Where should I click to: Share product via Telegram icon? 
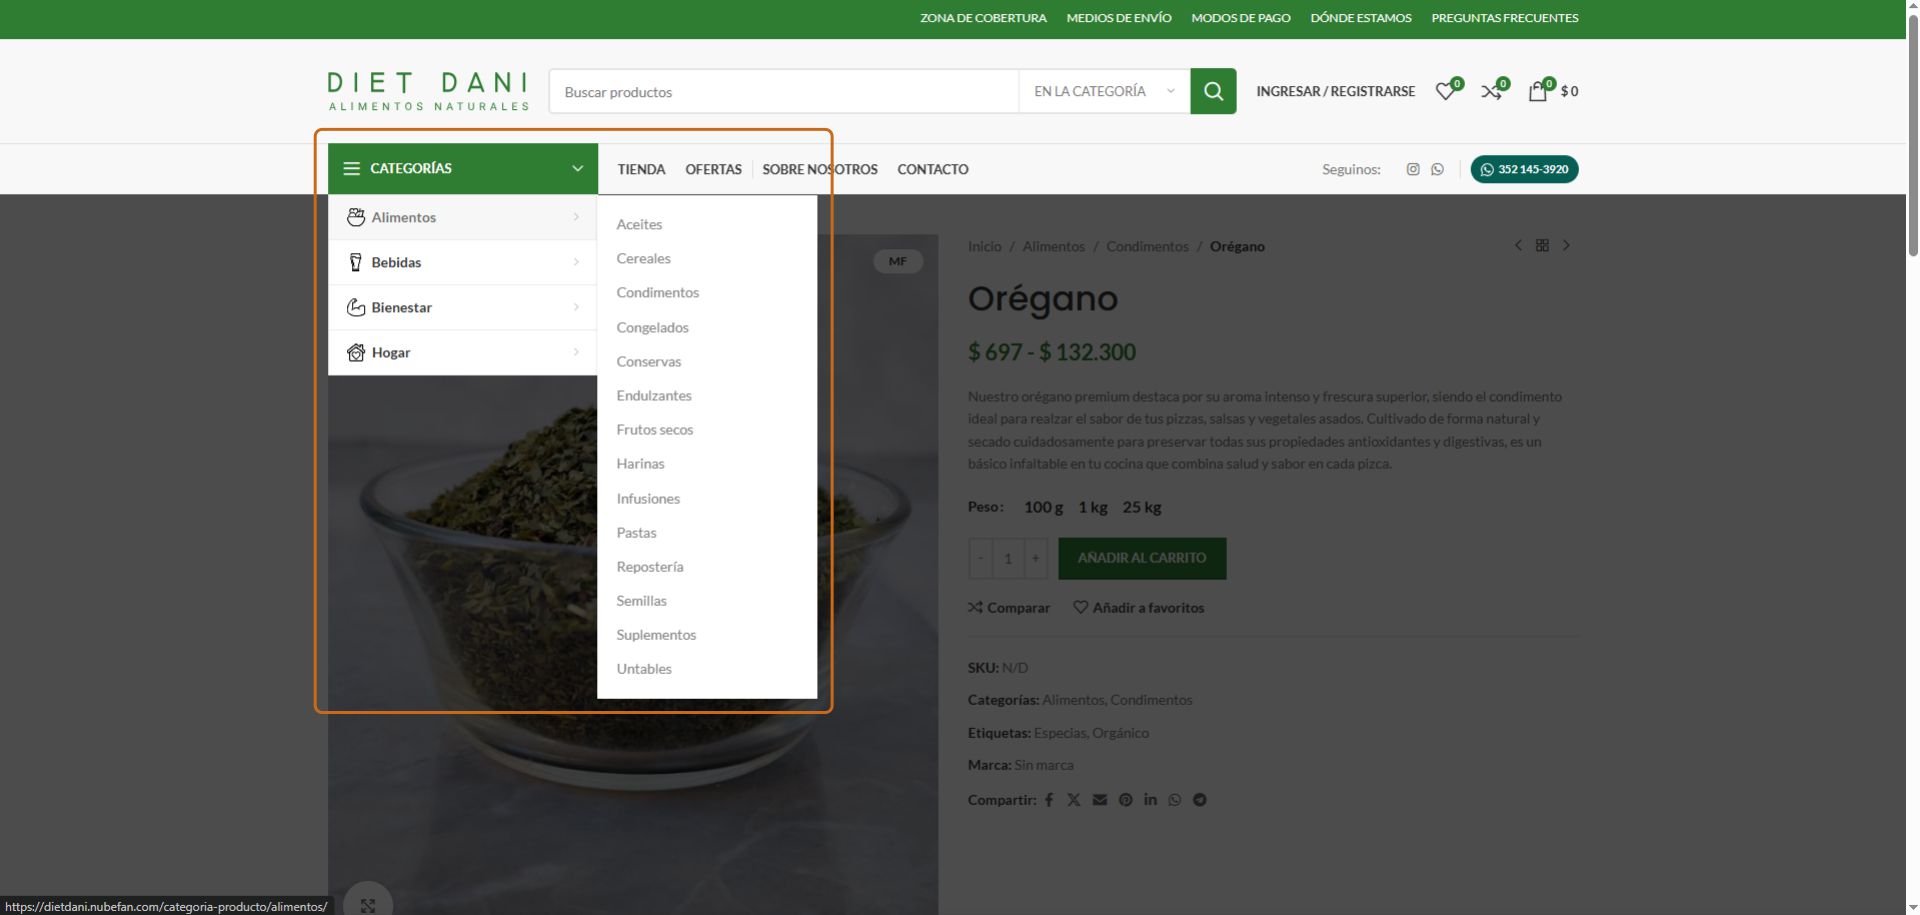[1199, 800]
